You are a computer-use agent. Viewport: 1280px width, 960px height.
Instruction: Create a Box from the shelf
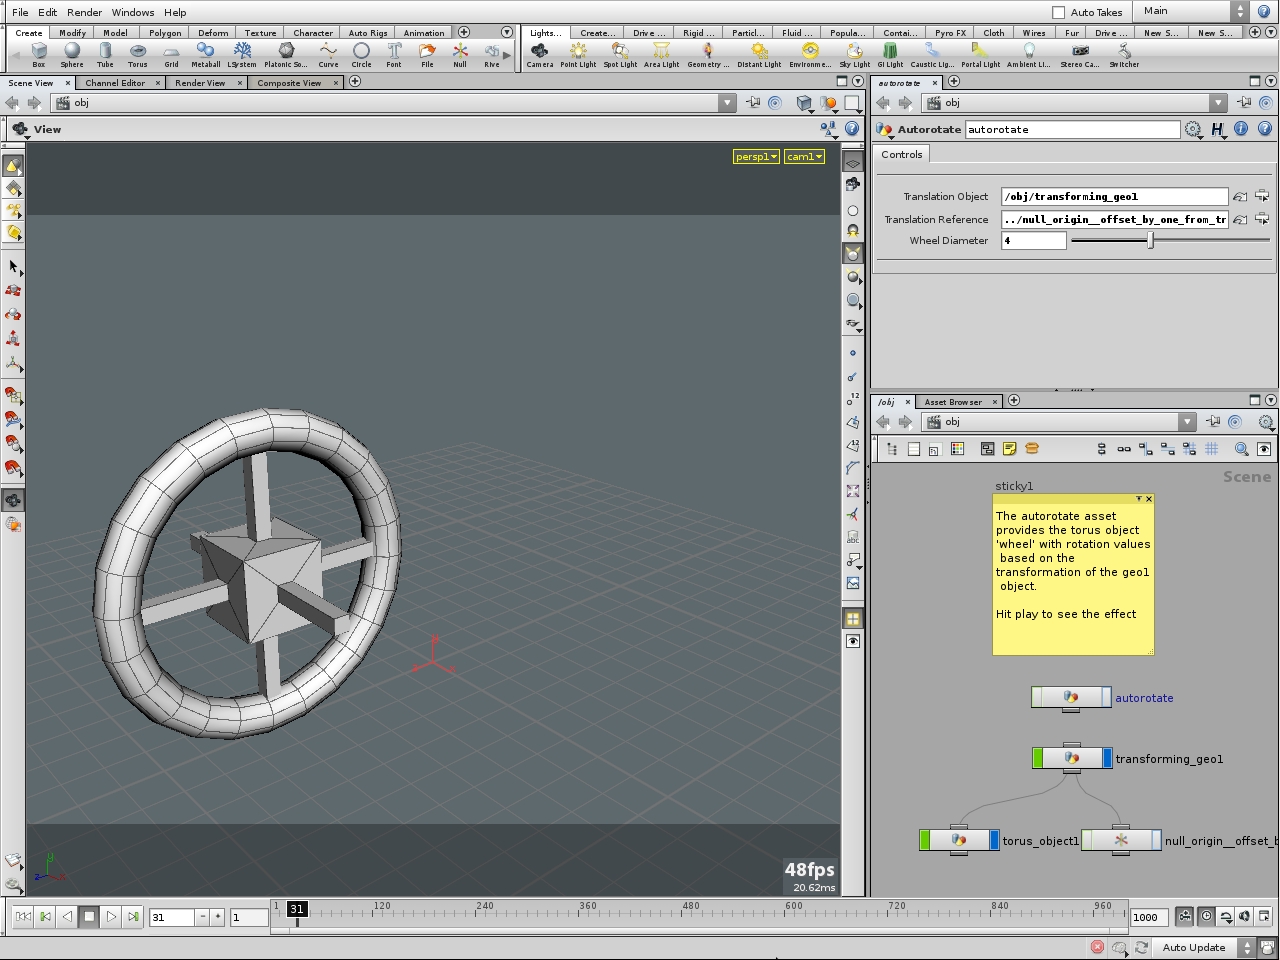[39, 54]
